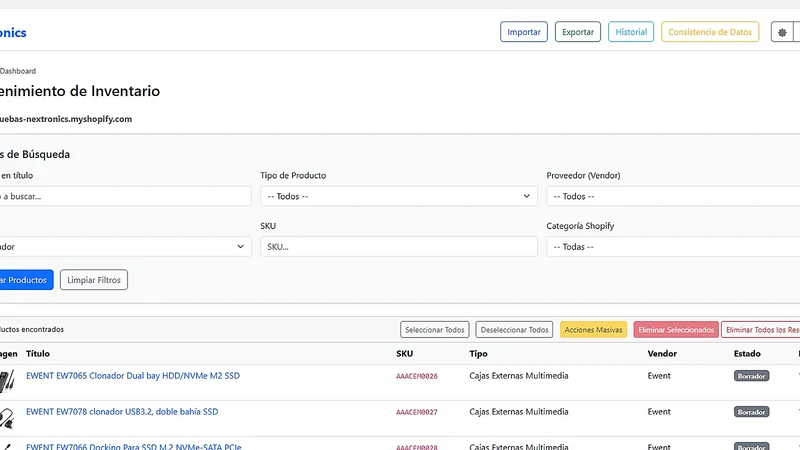Click Ewent vendor in EW7078 row

[659, 411]
